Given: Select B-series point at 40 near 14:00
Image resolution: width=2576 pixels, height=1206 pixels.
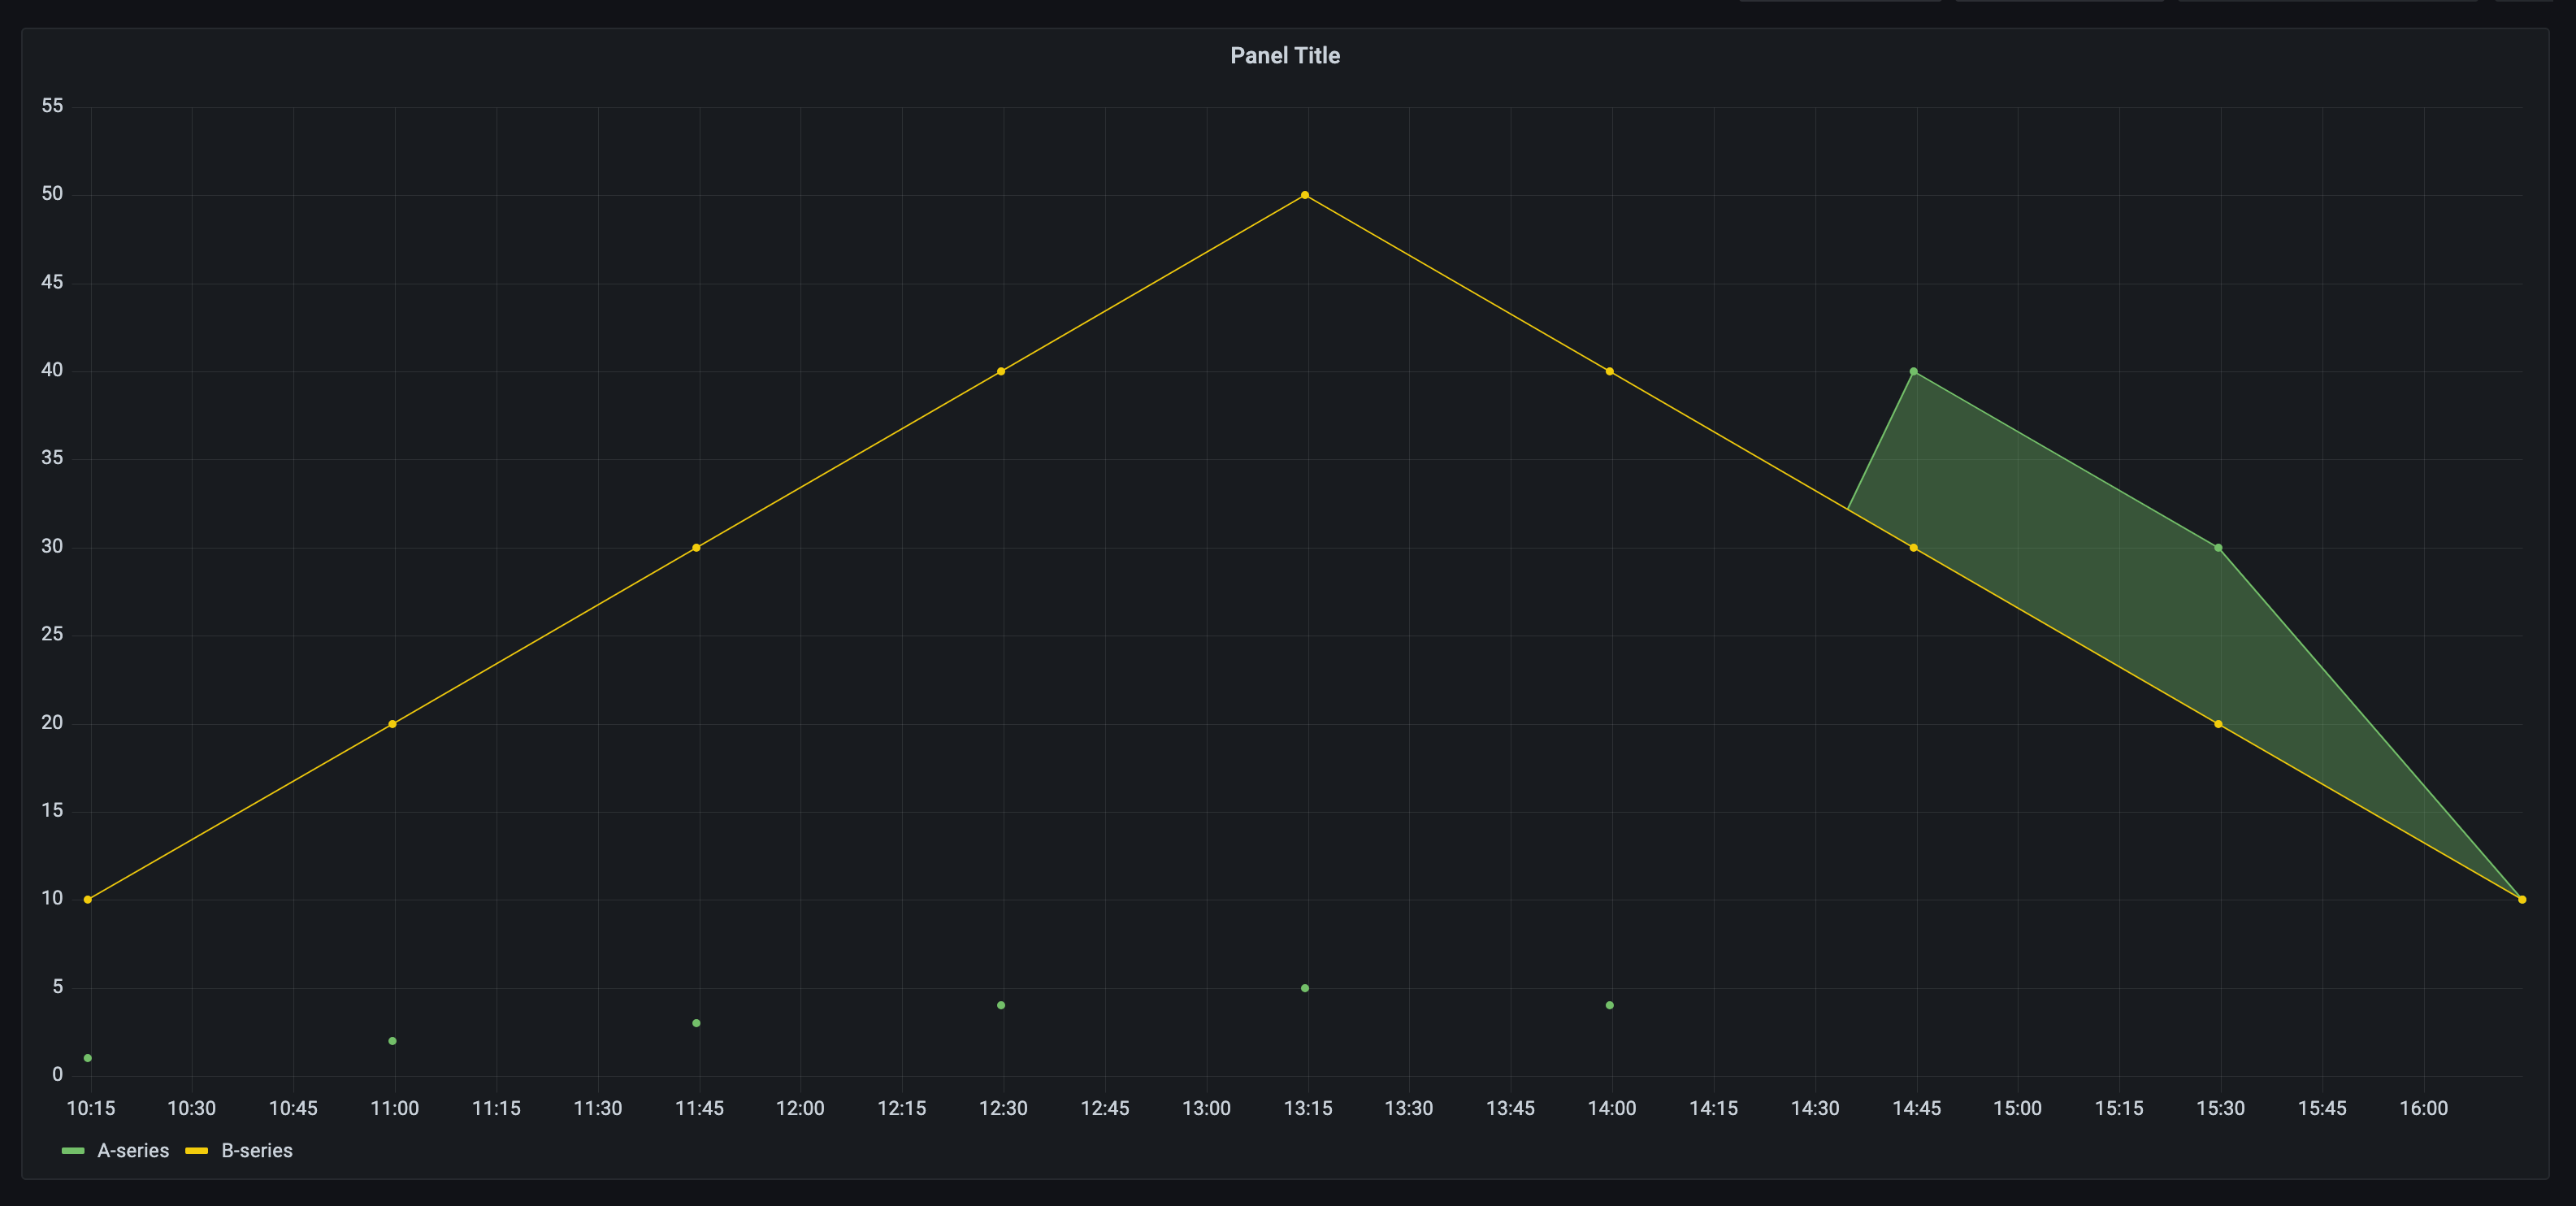Looking at the screenshot, I should [1609, 371].
